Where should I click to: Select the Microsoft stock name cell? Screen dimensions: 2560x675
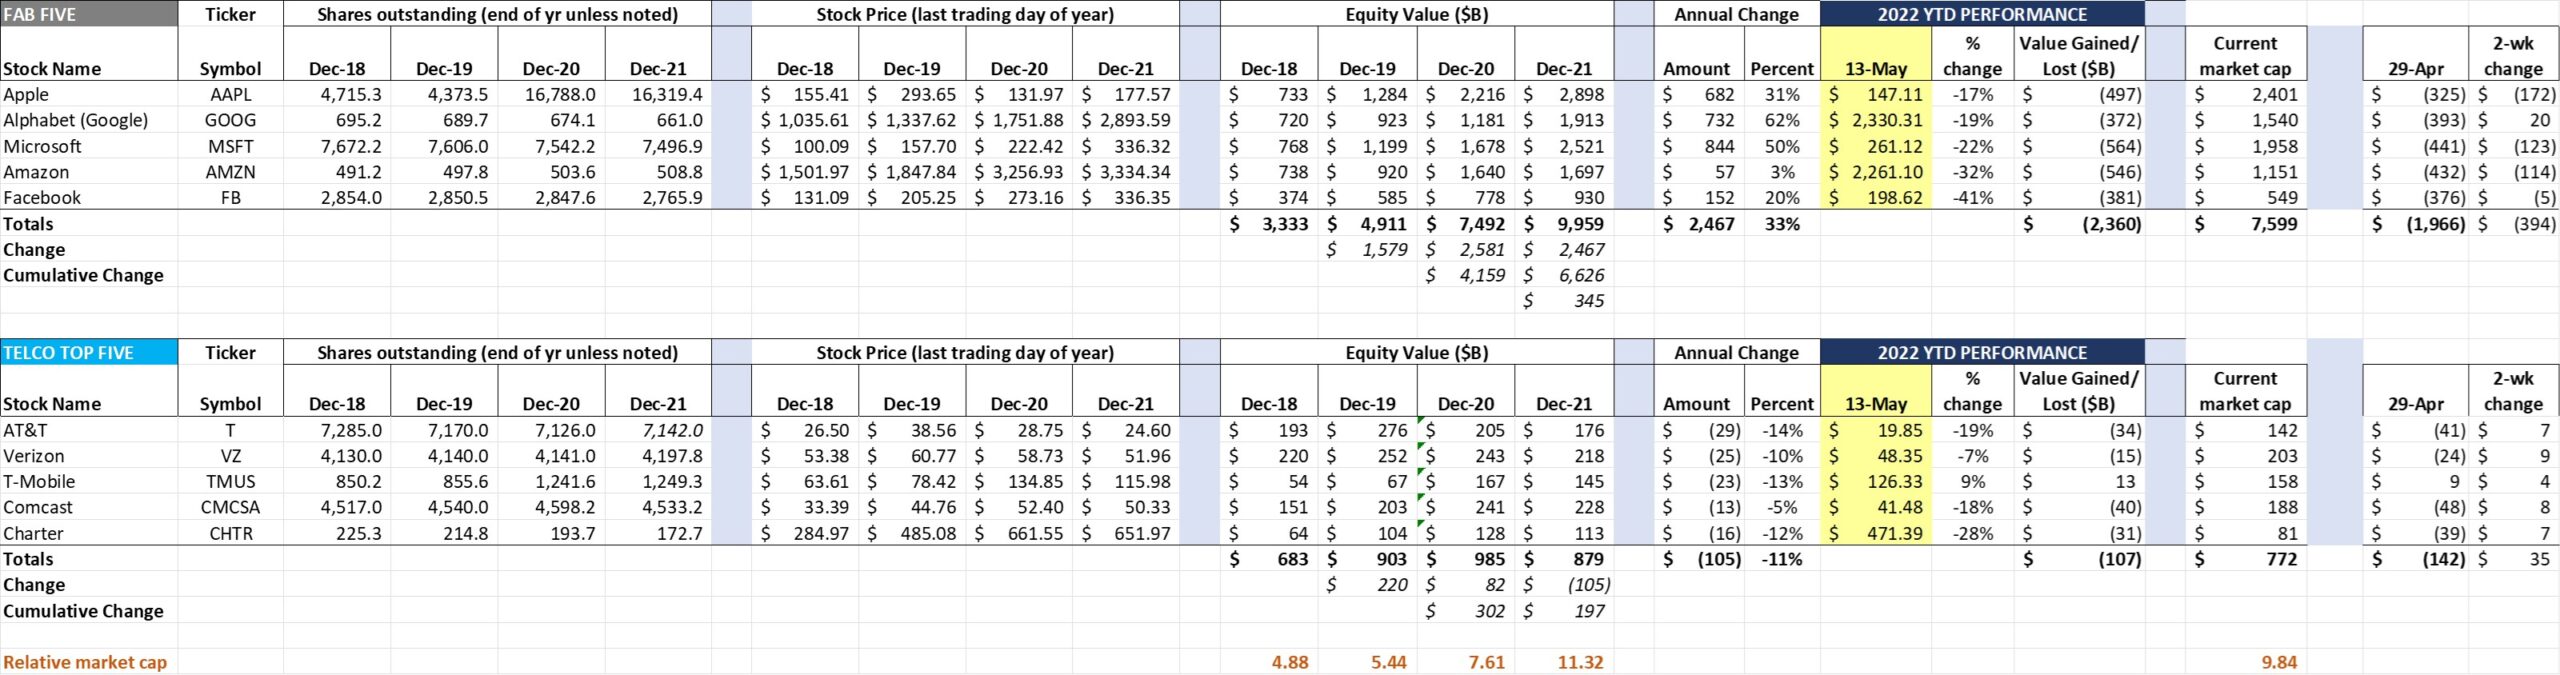tap(89, 146)
